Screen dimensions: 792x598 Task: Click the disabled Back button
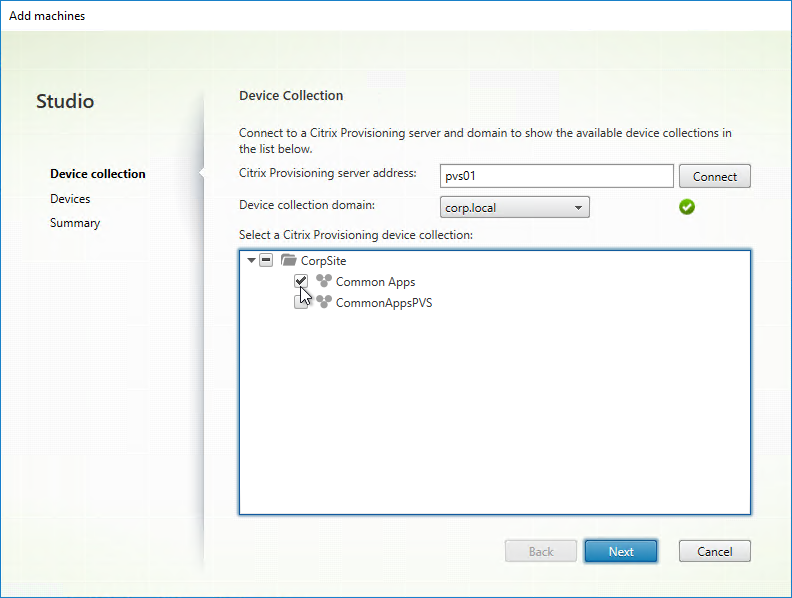tap(541, 552)
